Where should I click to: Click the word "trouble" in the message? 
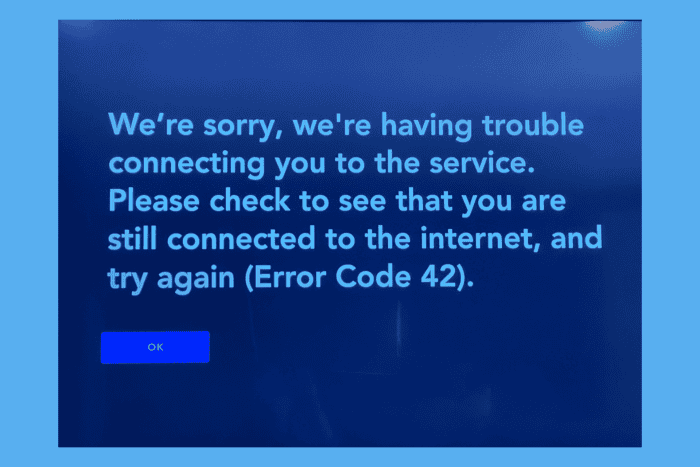533,124
